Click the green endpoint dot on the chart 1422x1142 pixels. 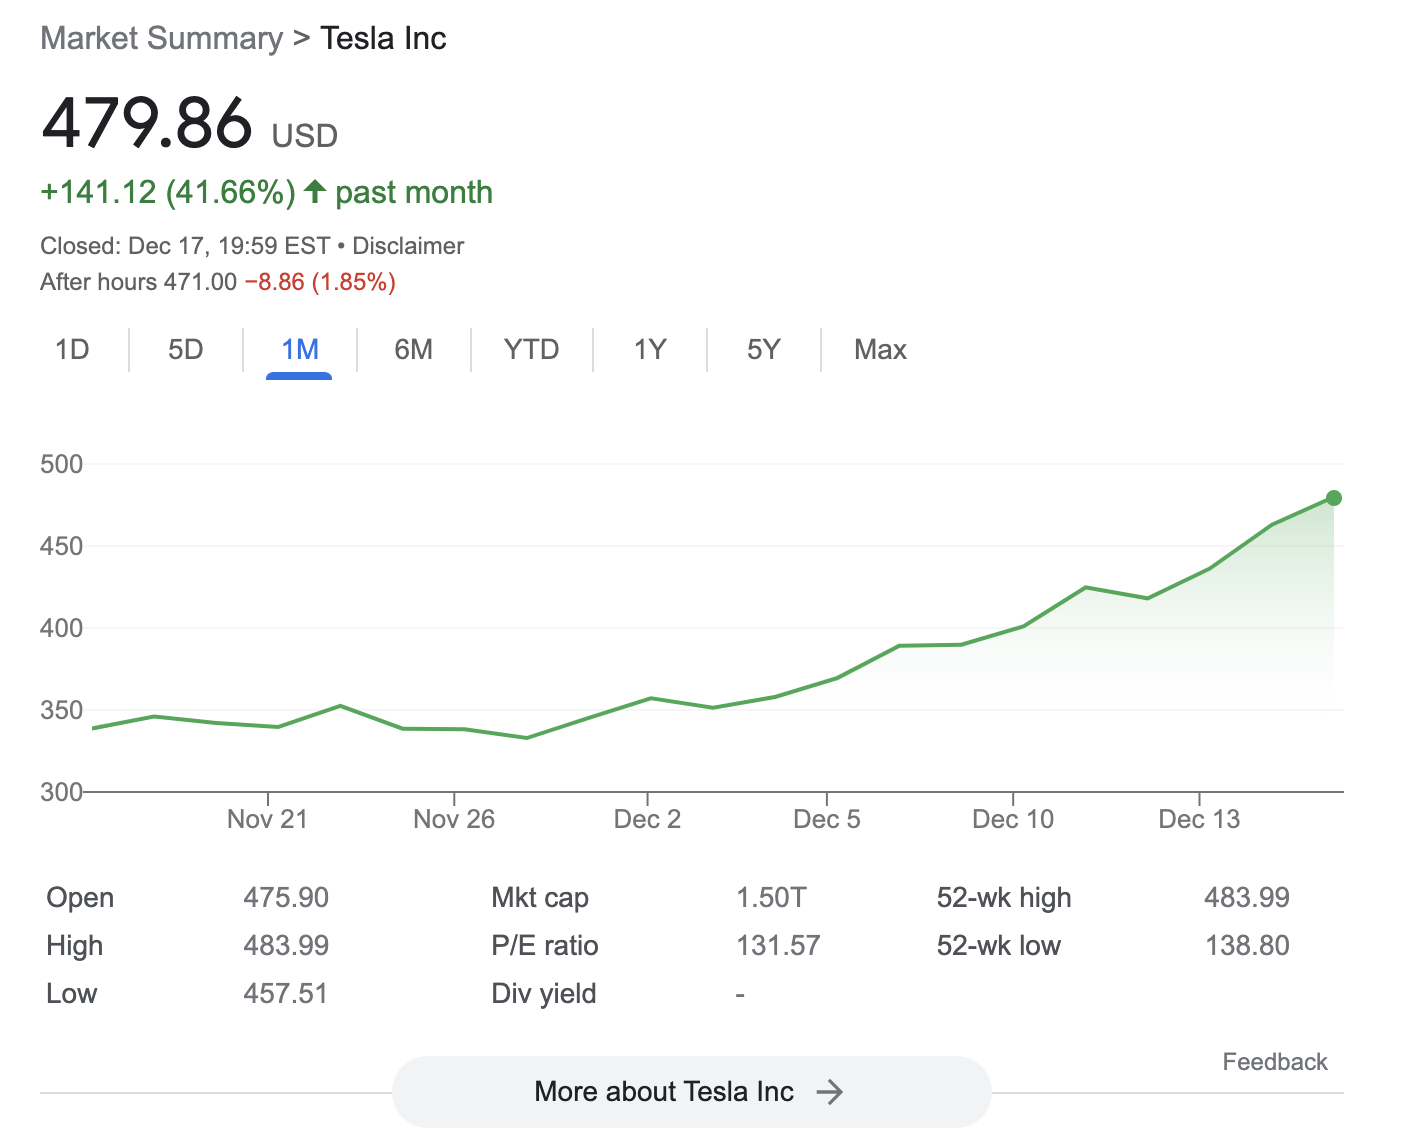pyautogui.click(x=1334, y=498)
